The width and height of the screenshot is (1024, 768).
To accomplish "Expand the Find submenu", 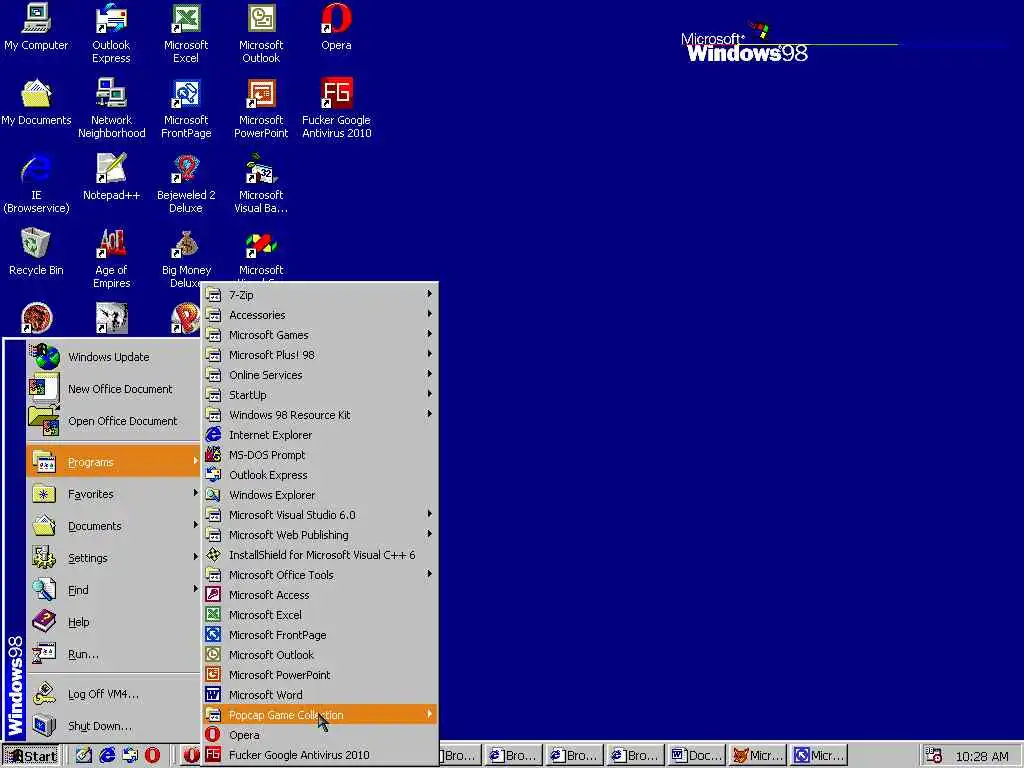I will 114,590.
